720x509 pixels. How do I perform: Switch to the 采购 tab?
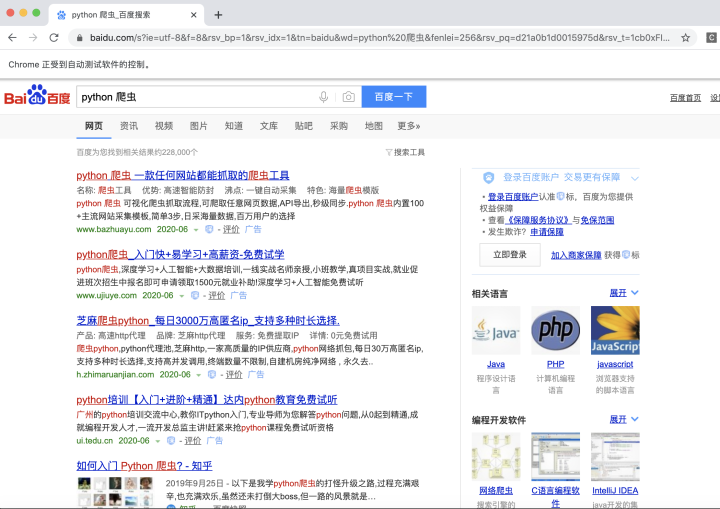tap(339, 126)
